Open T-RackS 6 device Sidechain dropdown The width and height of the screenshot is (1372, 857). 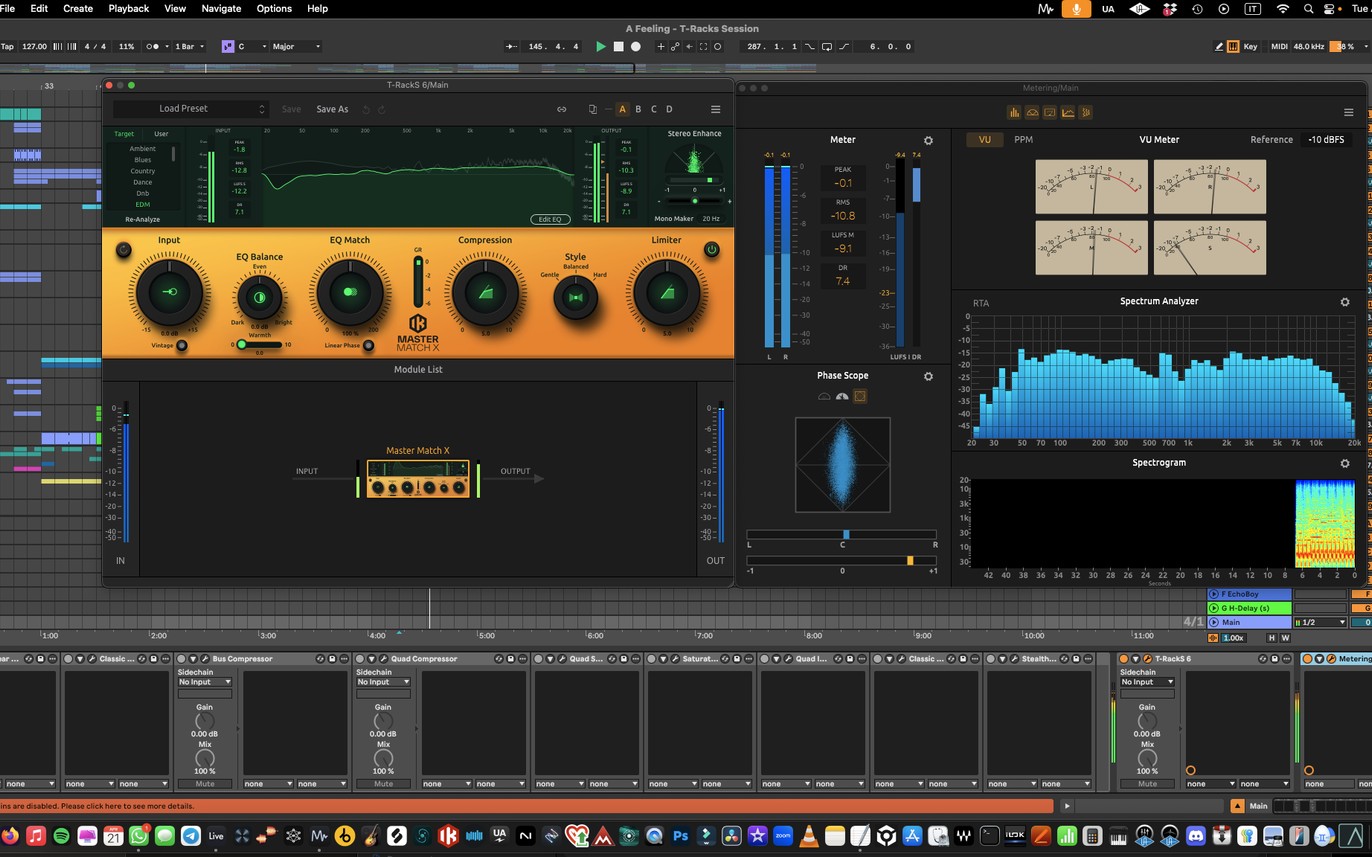(x=1146, y=682)
